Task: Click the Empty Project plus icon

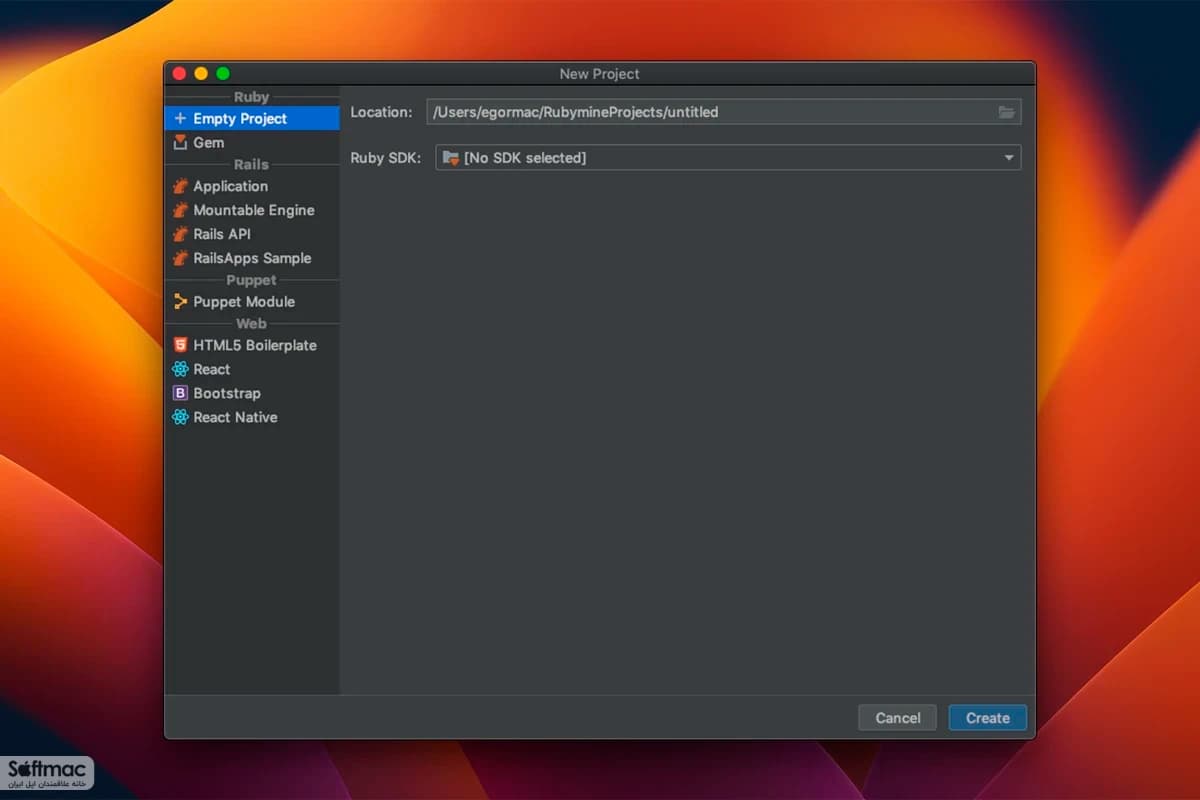Action: tap(180, 118)
